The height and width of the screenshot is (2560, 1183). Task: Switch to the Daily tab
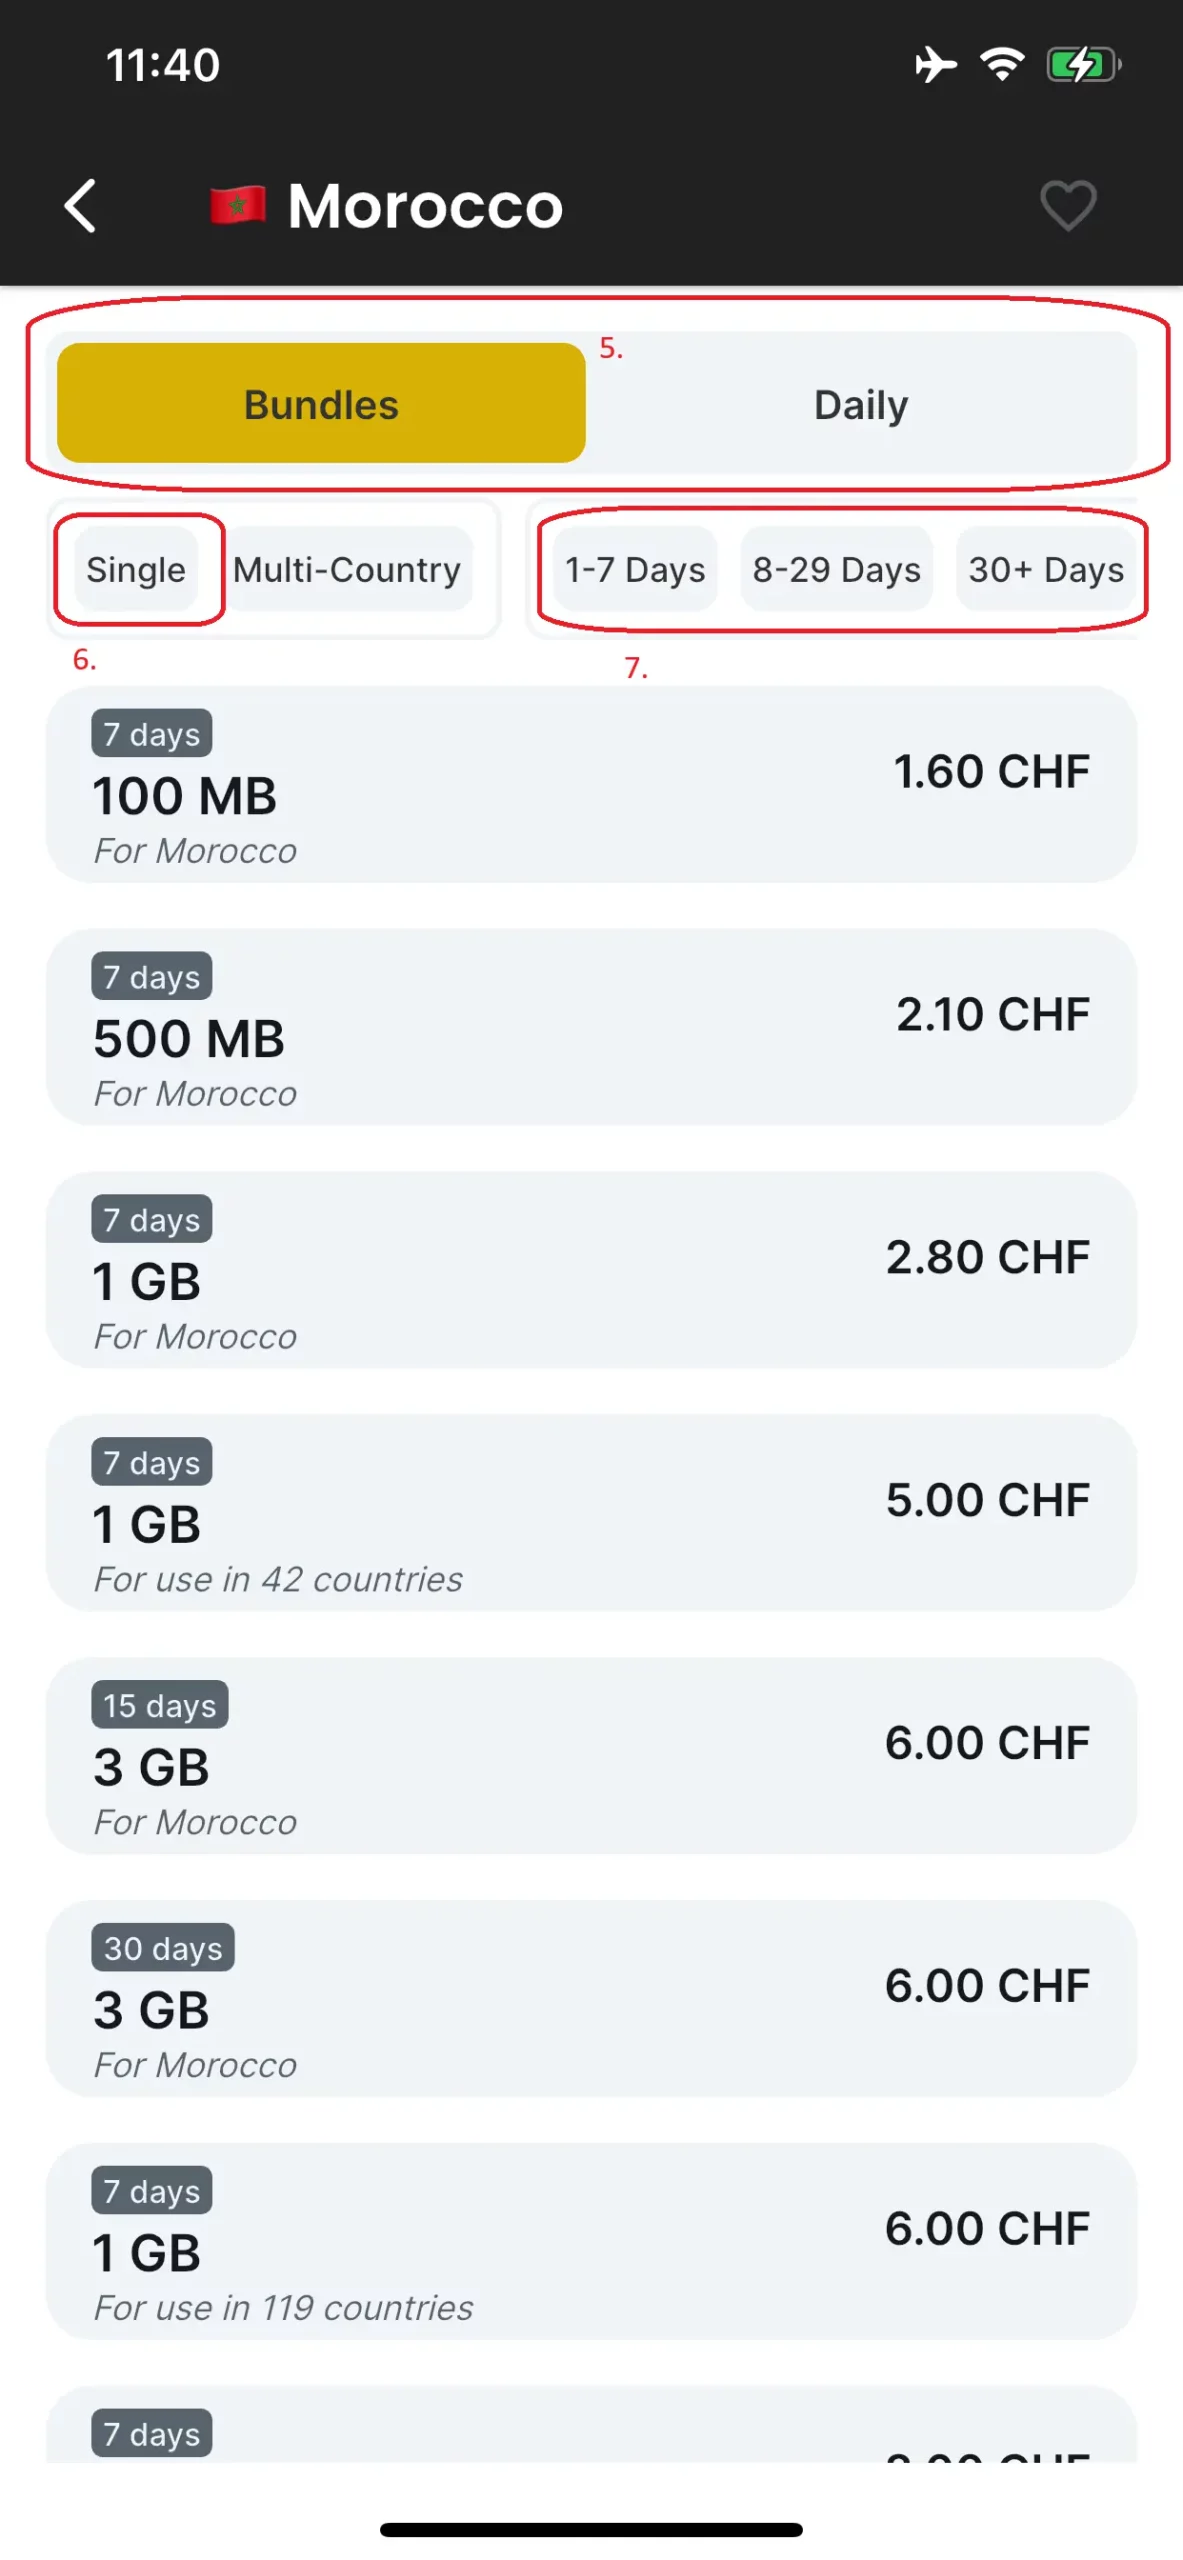pyautogui.click(x=860, y=404)
